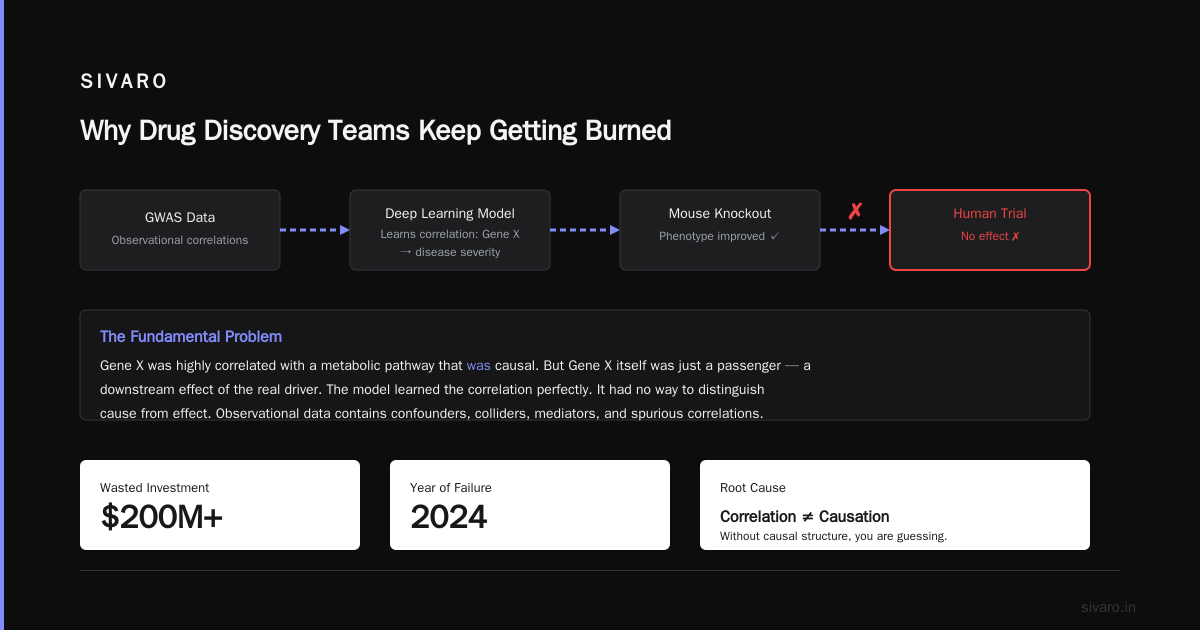Click 'Without causal structure, you are guessing.'
Image resolution: width=1200 pixels, height=630 pixels.
[x=833, y=536]
